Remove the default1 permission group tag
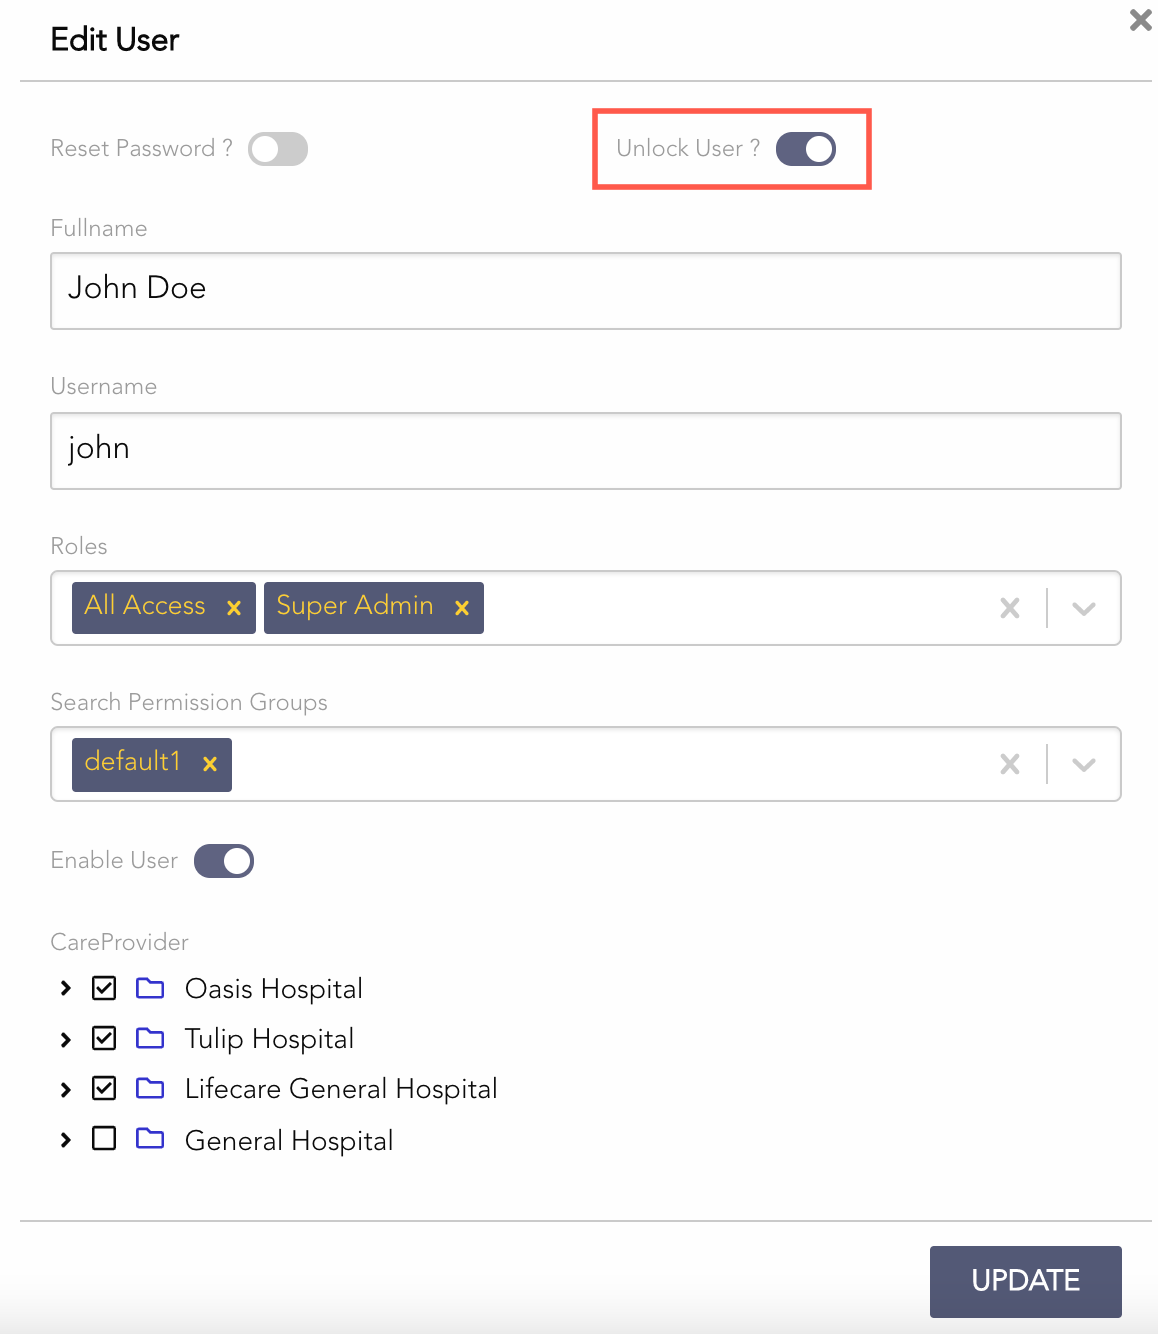 tap(210, 764)
